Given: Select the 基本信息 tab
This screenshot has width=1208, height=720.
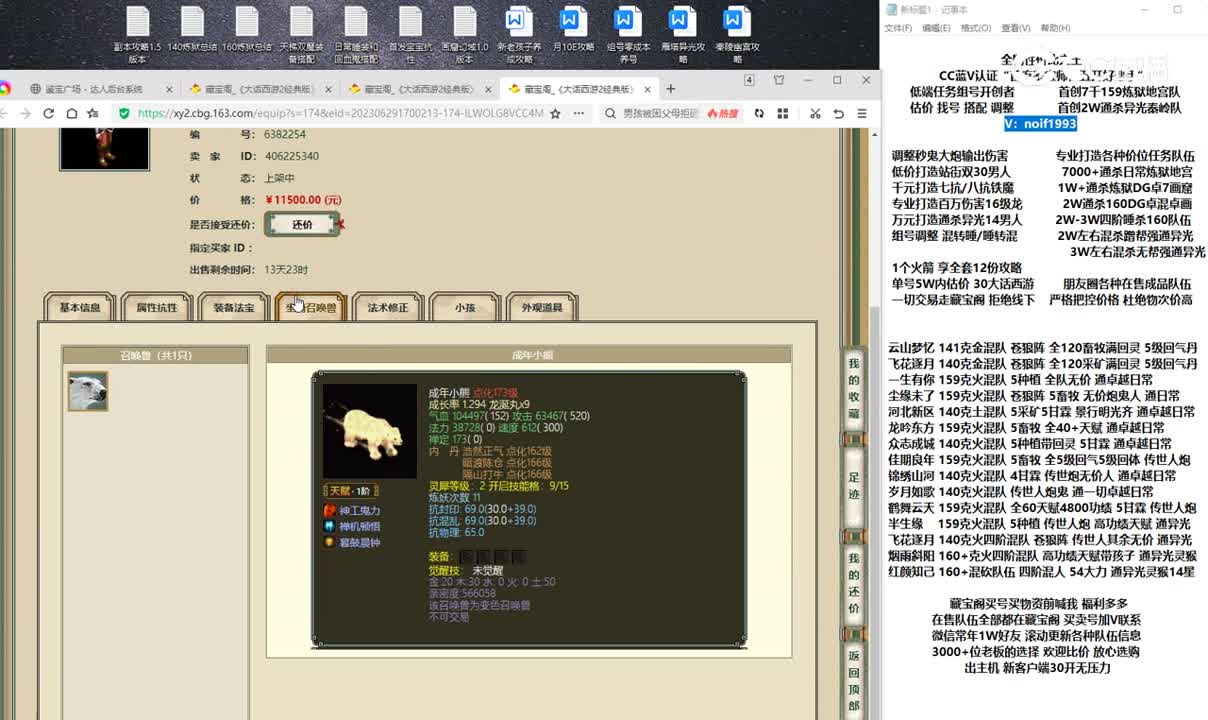Looking at the screenshot, I should [x=80, y=308].
